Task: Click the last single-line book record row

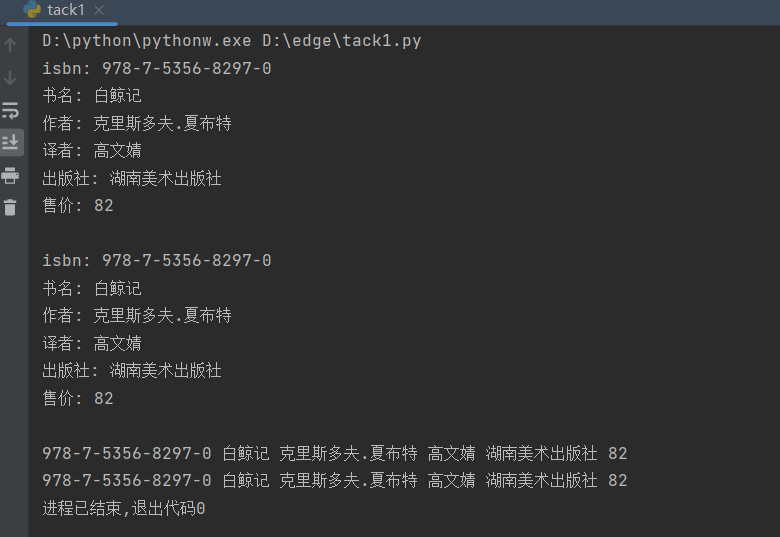Action: 335,480
